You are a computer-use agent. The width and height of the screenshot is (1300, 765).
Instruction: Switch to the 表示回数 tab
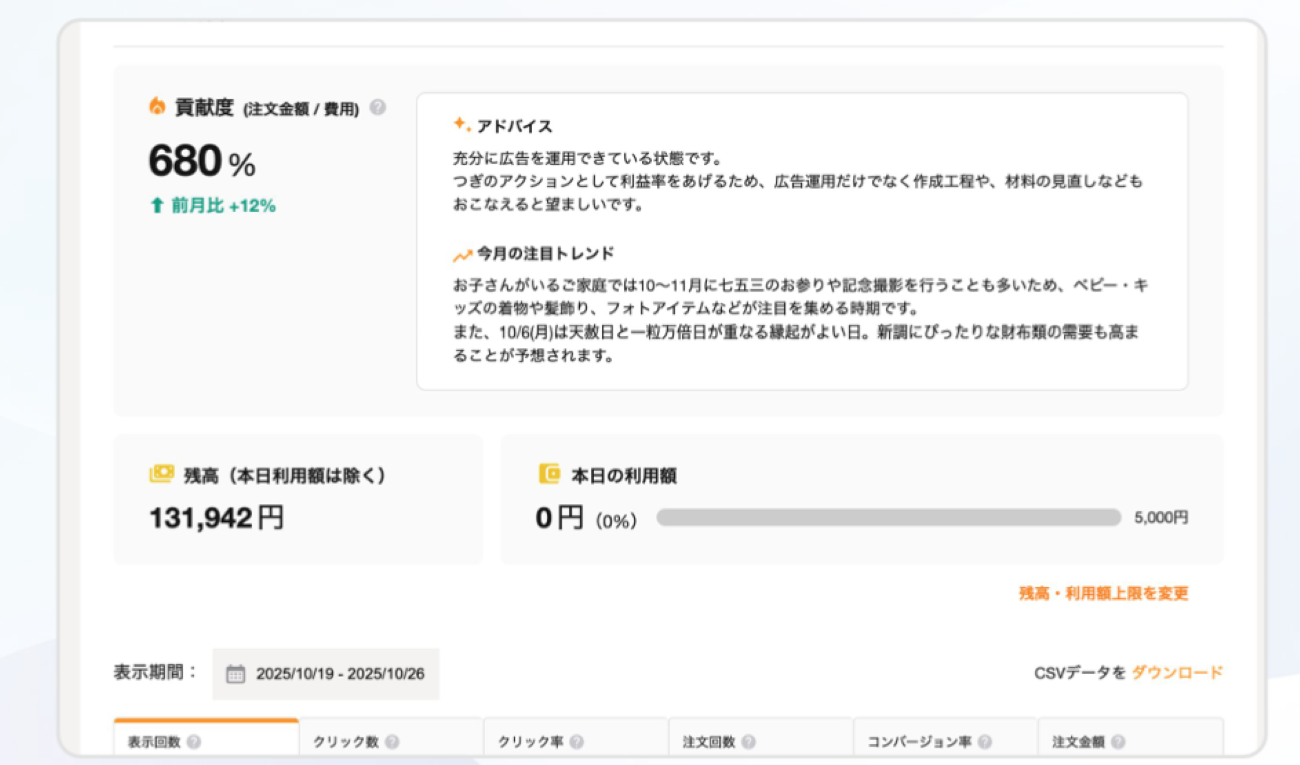click(x=154, y=742)
